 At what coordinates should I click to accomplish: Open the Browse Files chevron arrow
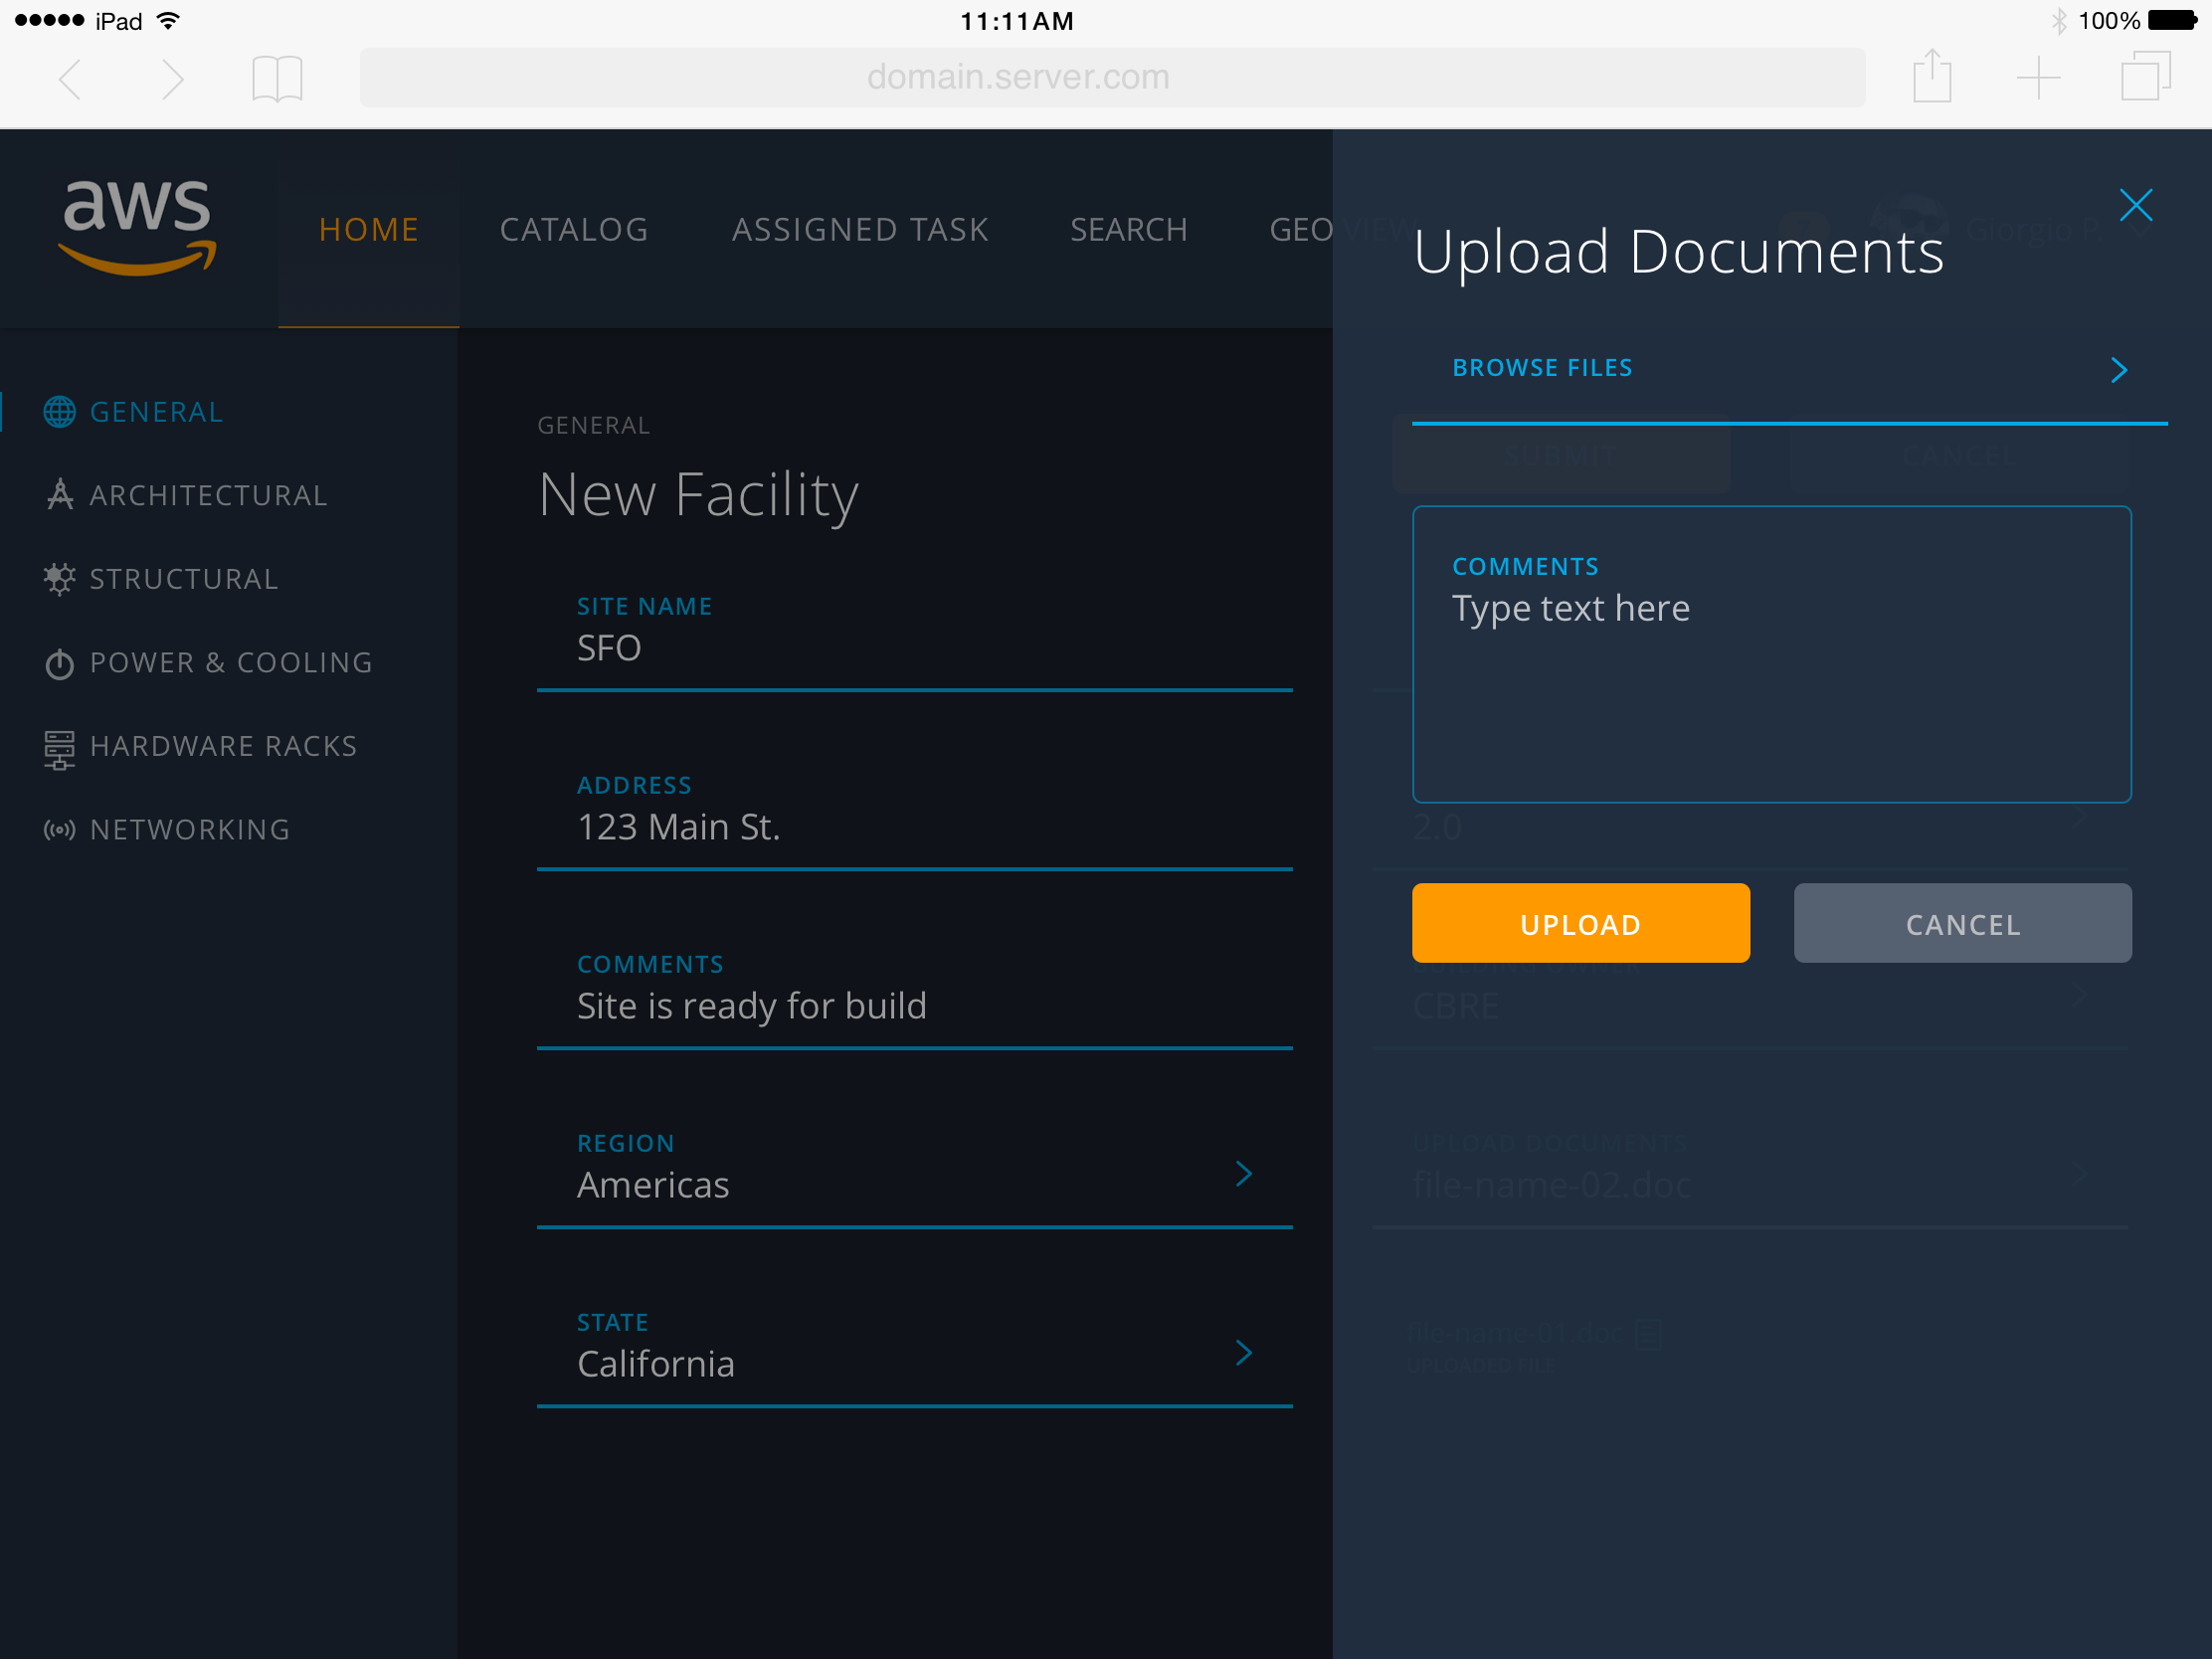(x=2118, y=370)
